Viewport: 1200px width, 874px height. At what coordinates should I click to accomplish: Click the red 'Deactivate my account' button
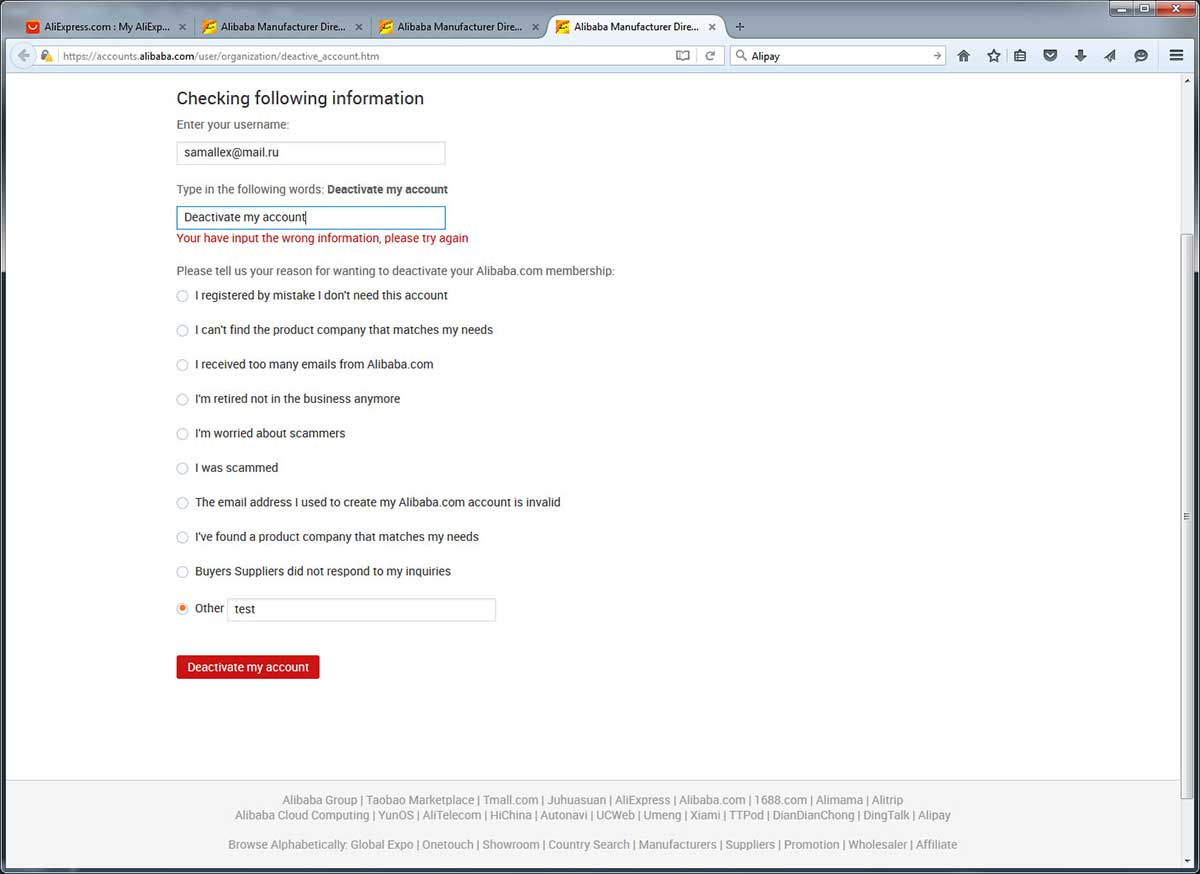coord(248,667)
